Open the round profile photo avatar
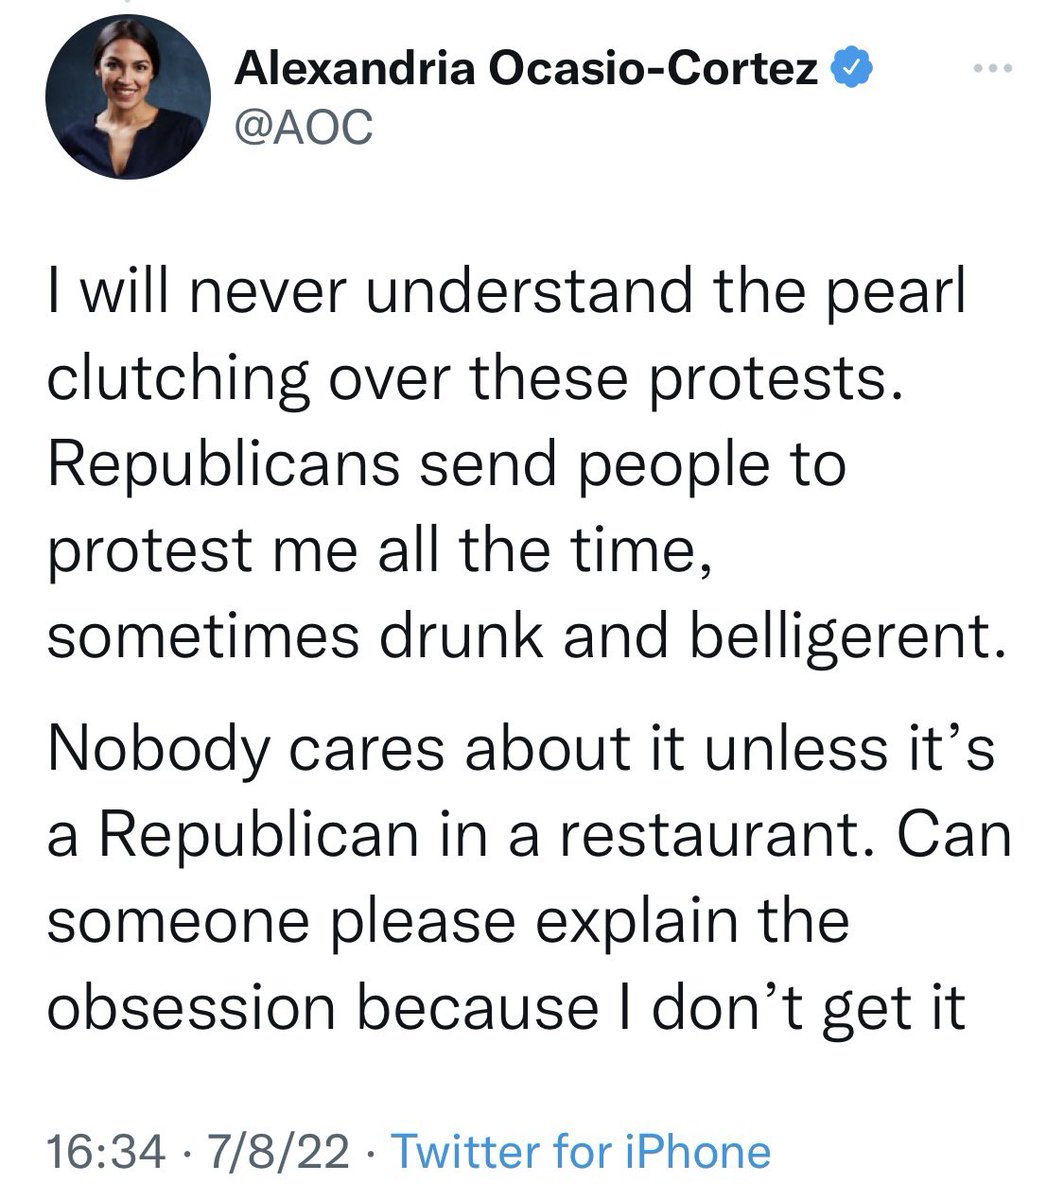This screenshot has height=1200, width=1064. [x=125, y=96]
